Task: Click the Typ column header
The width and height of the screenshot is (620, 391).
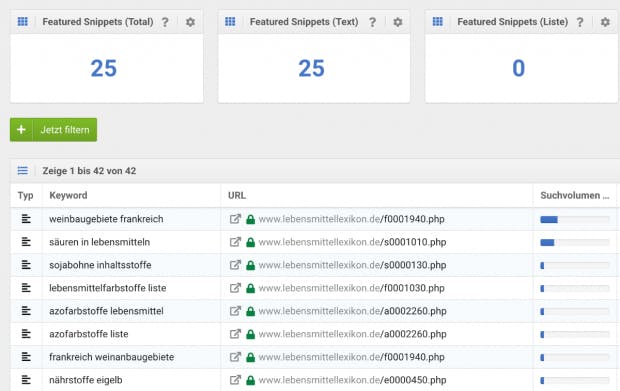Action: [25, 195]
